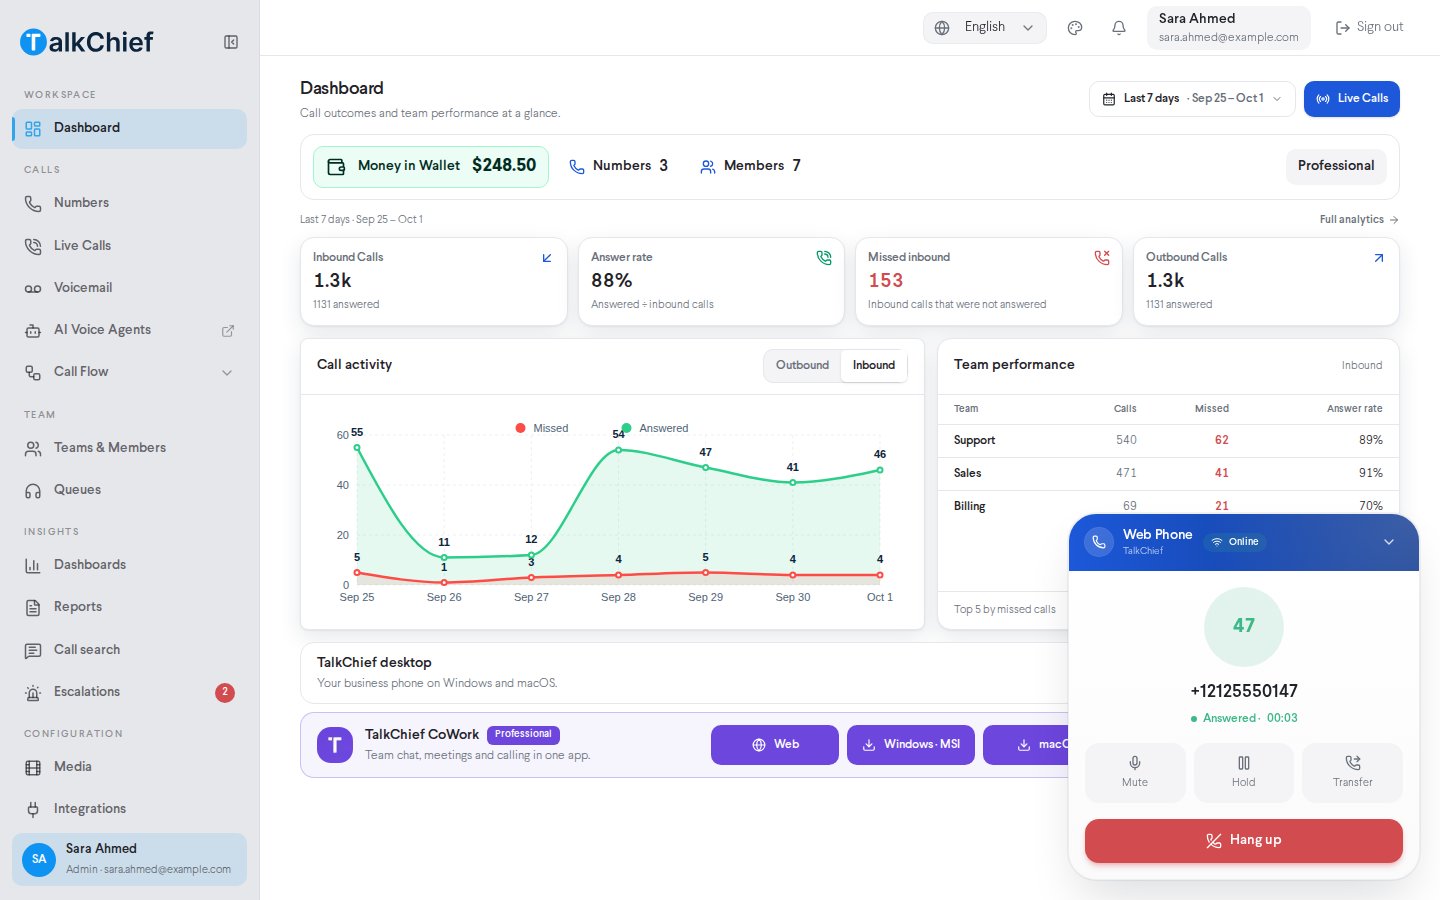
Task: Open the Full analytics link
Action: click(1359, 220)
